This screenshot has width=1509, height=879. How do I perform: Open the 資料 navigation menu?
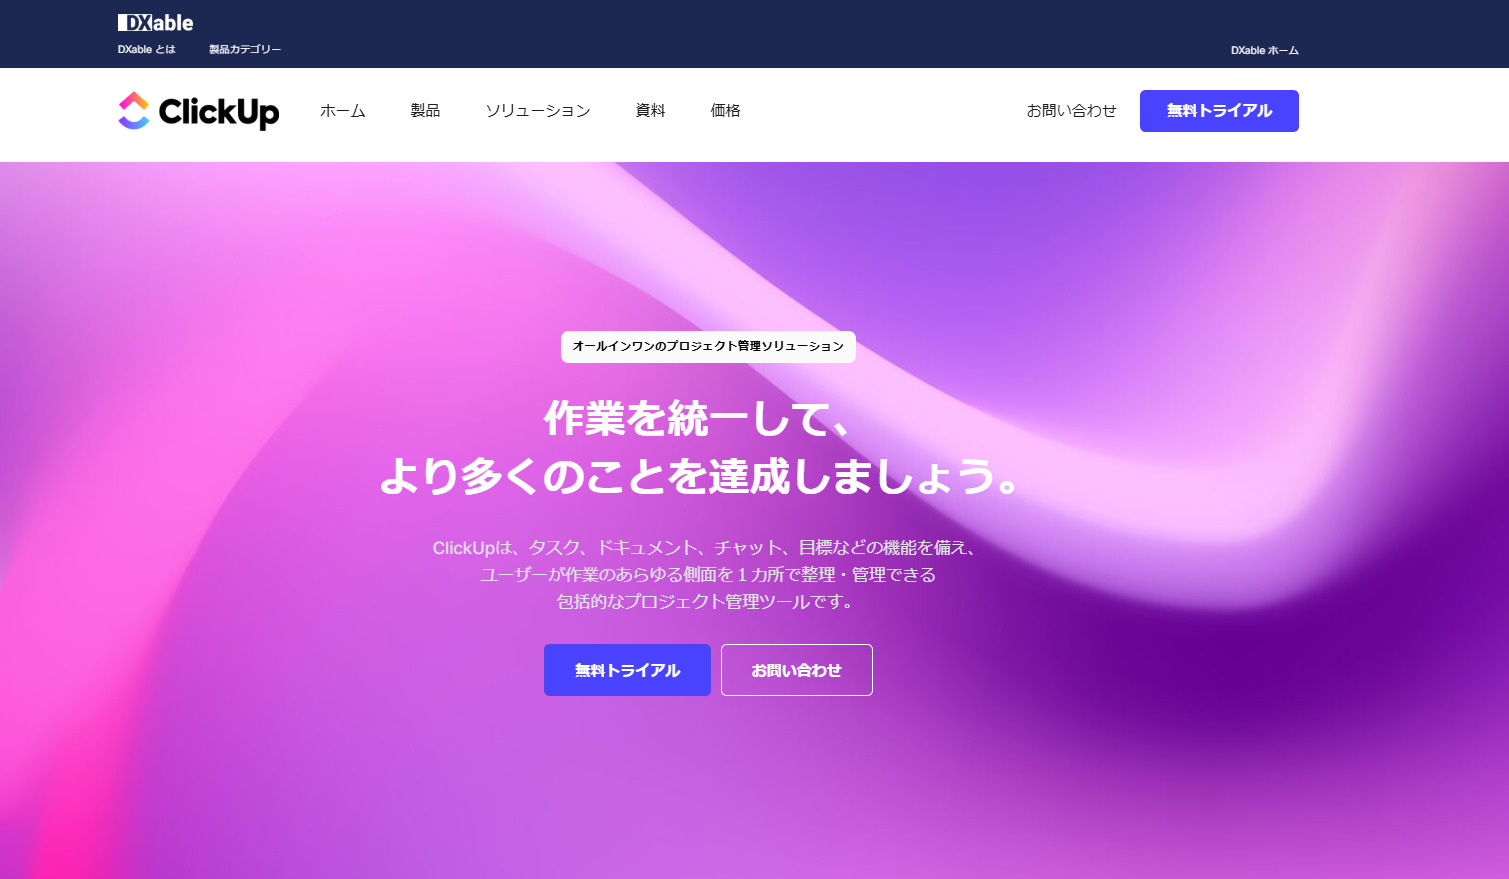coord(650,111)
